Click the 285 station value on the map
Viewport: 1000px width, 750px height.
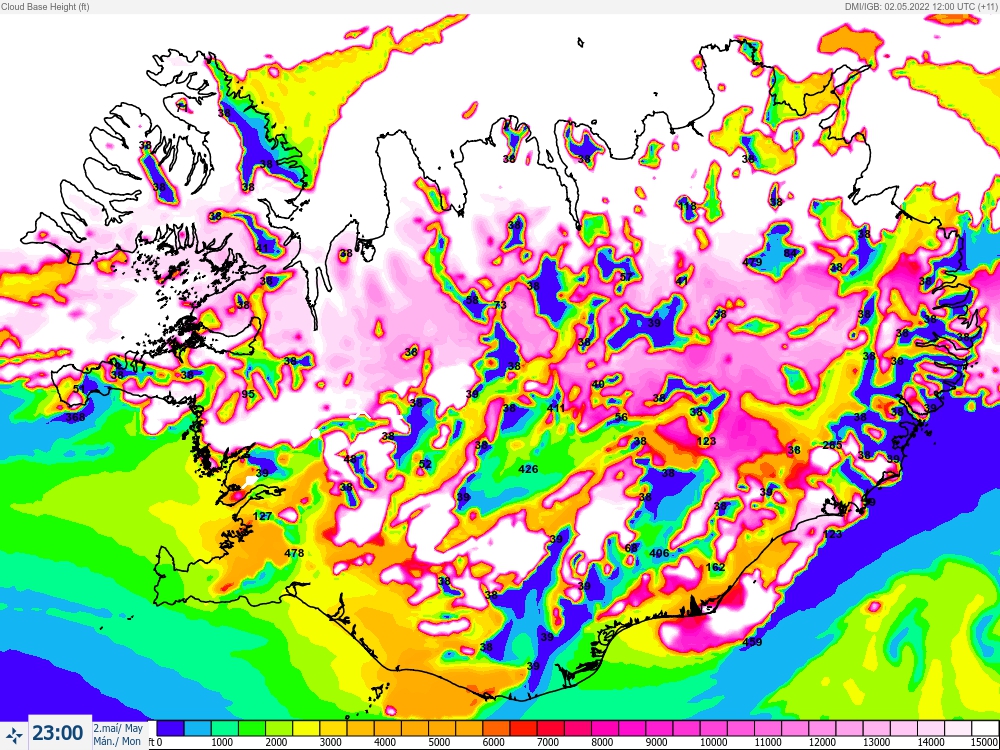pyautogui.click(x=832, y=445)
